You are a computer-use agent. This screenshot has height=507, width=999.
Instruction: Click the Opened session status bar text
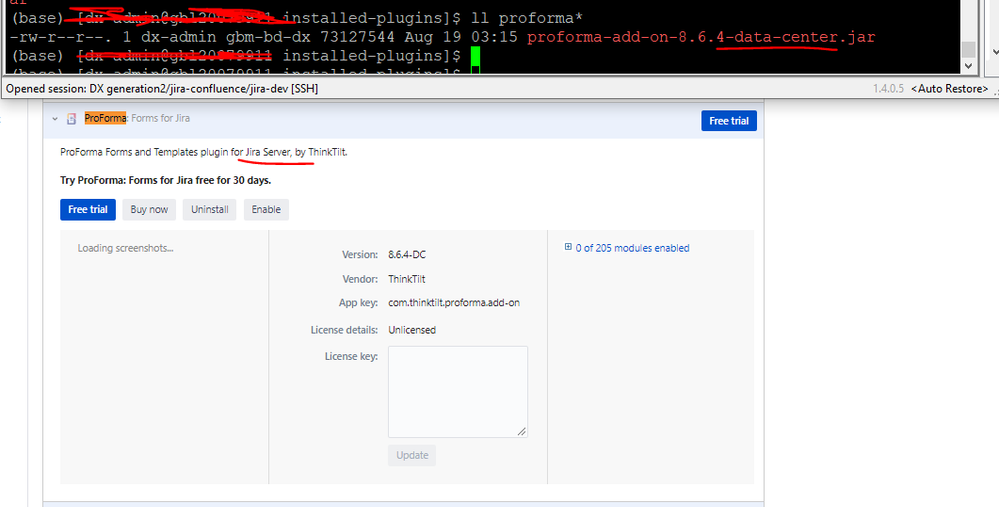click(x=162, y=89)
